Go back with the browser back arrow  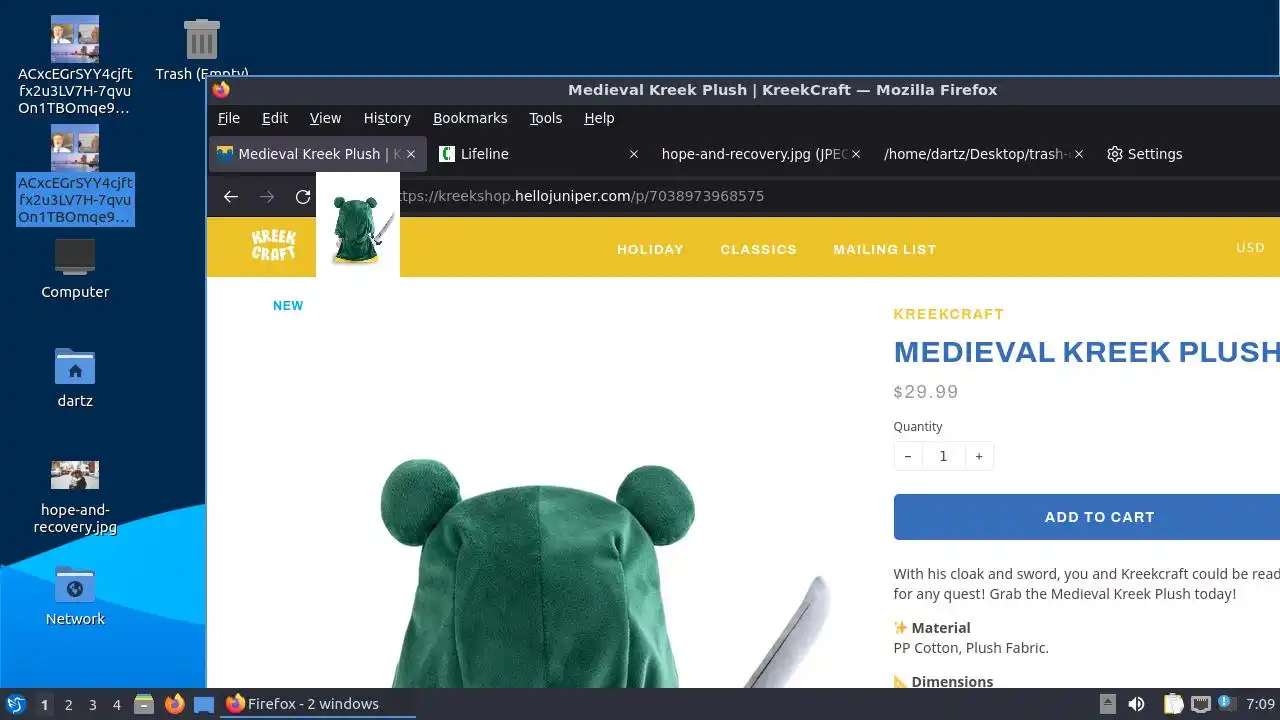click(x=231, y=196)
